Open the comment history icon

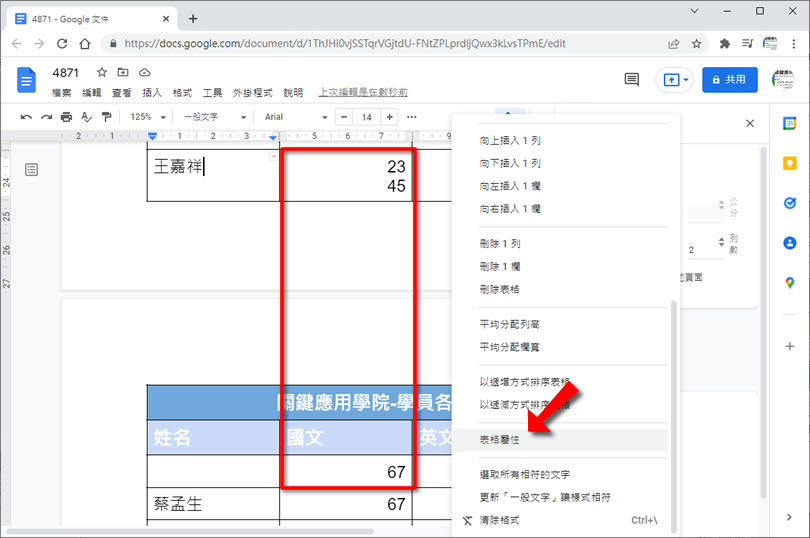pyautogui.click(x=631, y=80)
